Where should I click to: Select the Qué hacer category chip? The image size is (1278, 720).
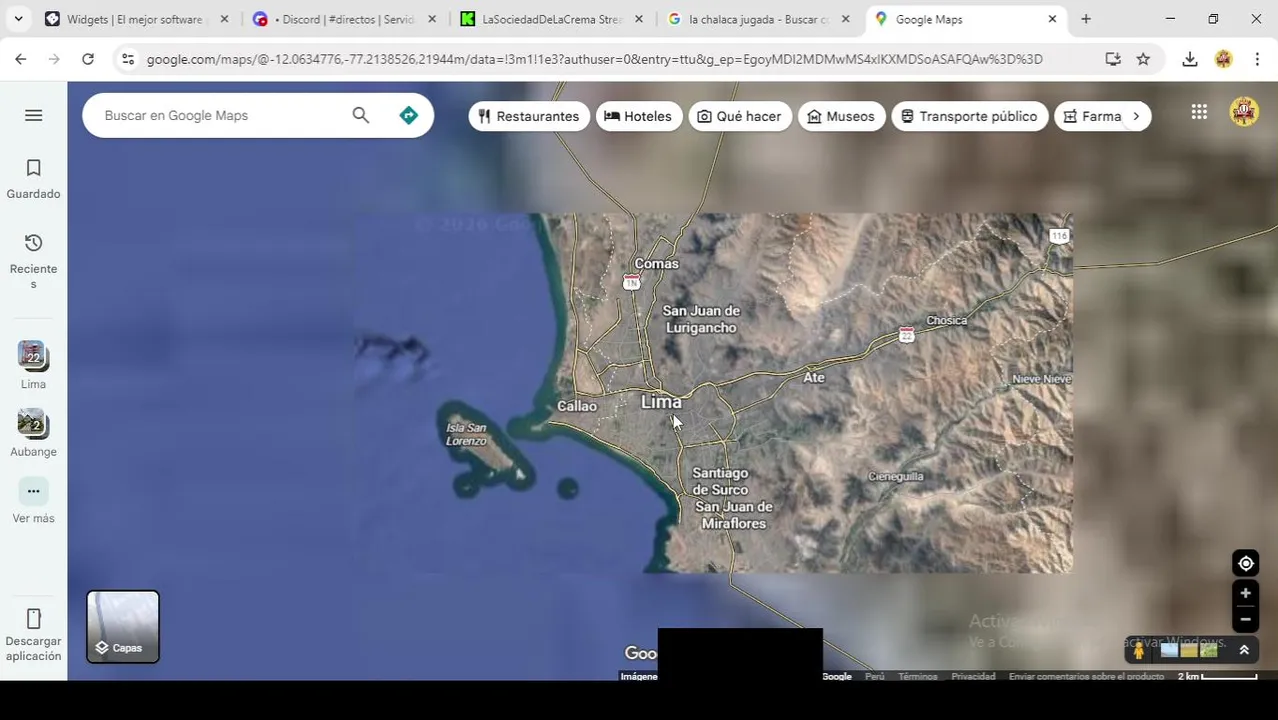pos(739,116)
